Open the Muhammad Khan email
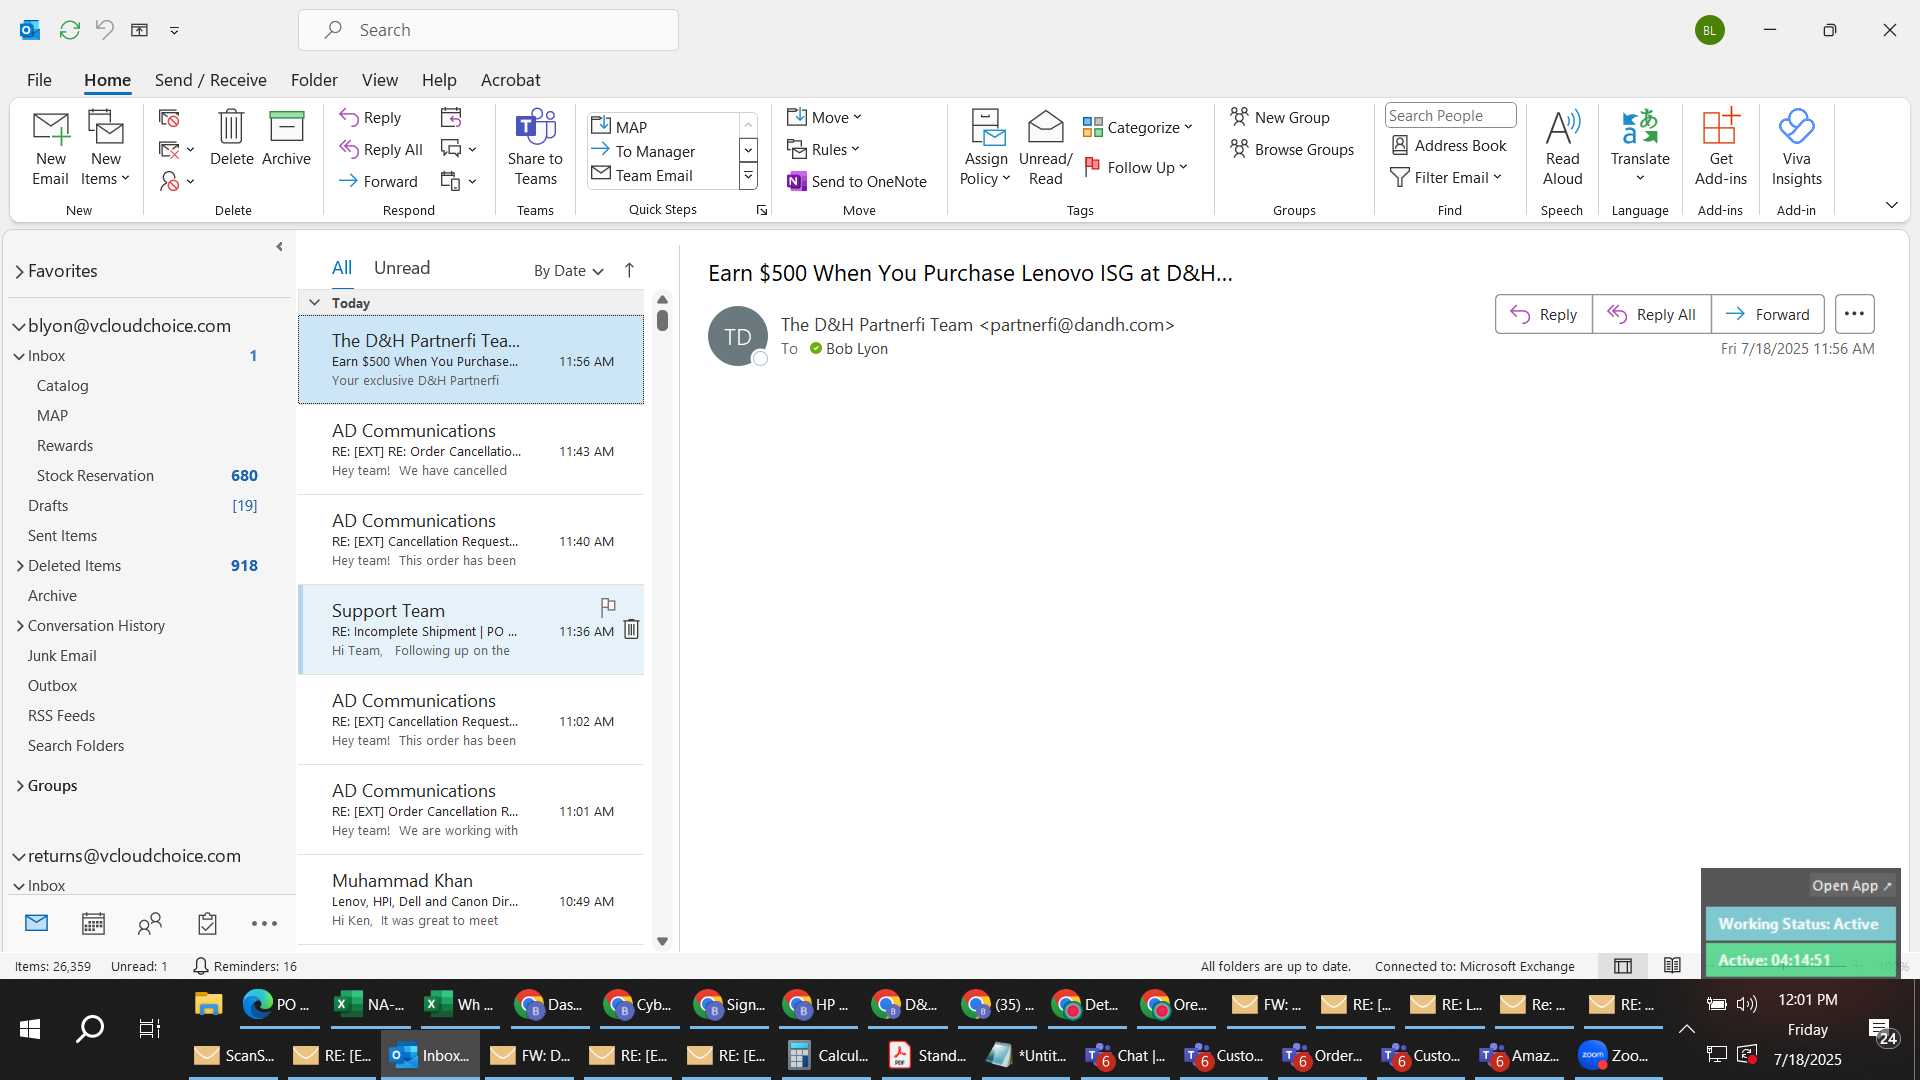The height and width of the screenshot is (1080, 1920). pyautogui.click(x=470, y=900)
